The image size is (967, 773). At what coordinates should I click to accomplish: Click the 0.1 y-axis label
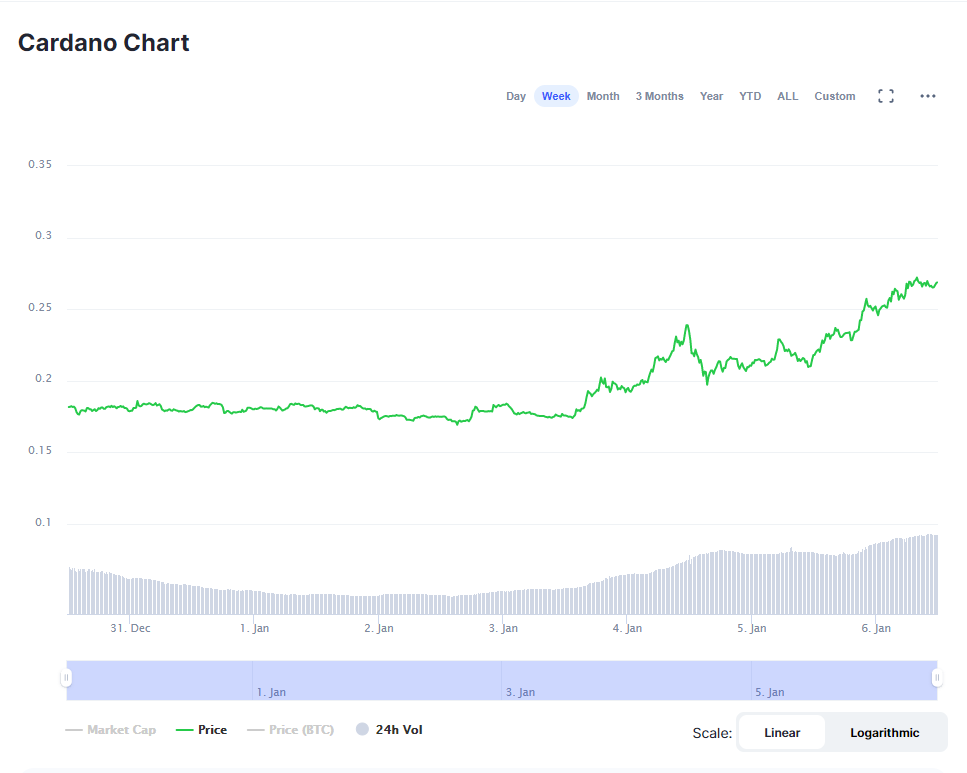tap(43, 522)
